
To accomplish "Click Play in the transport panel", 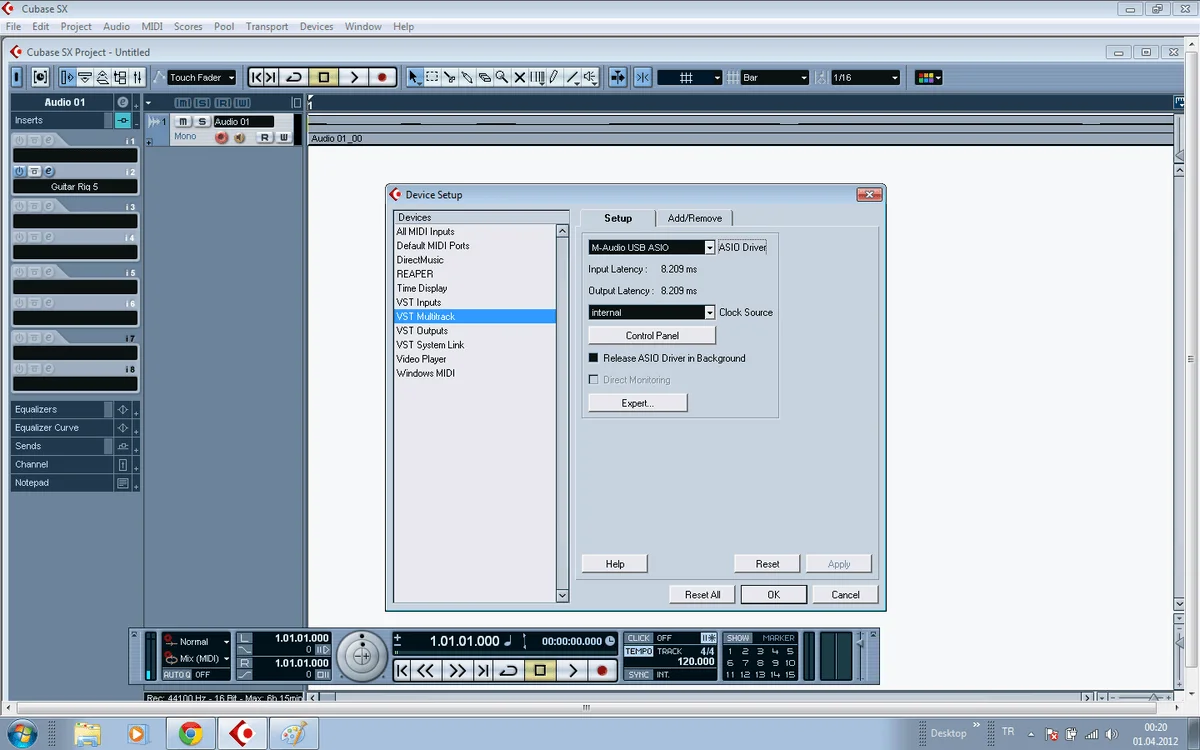I will (x=572, y=671).
